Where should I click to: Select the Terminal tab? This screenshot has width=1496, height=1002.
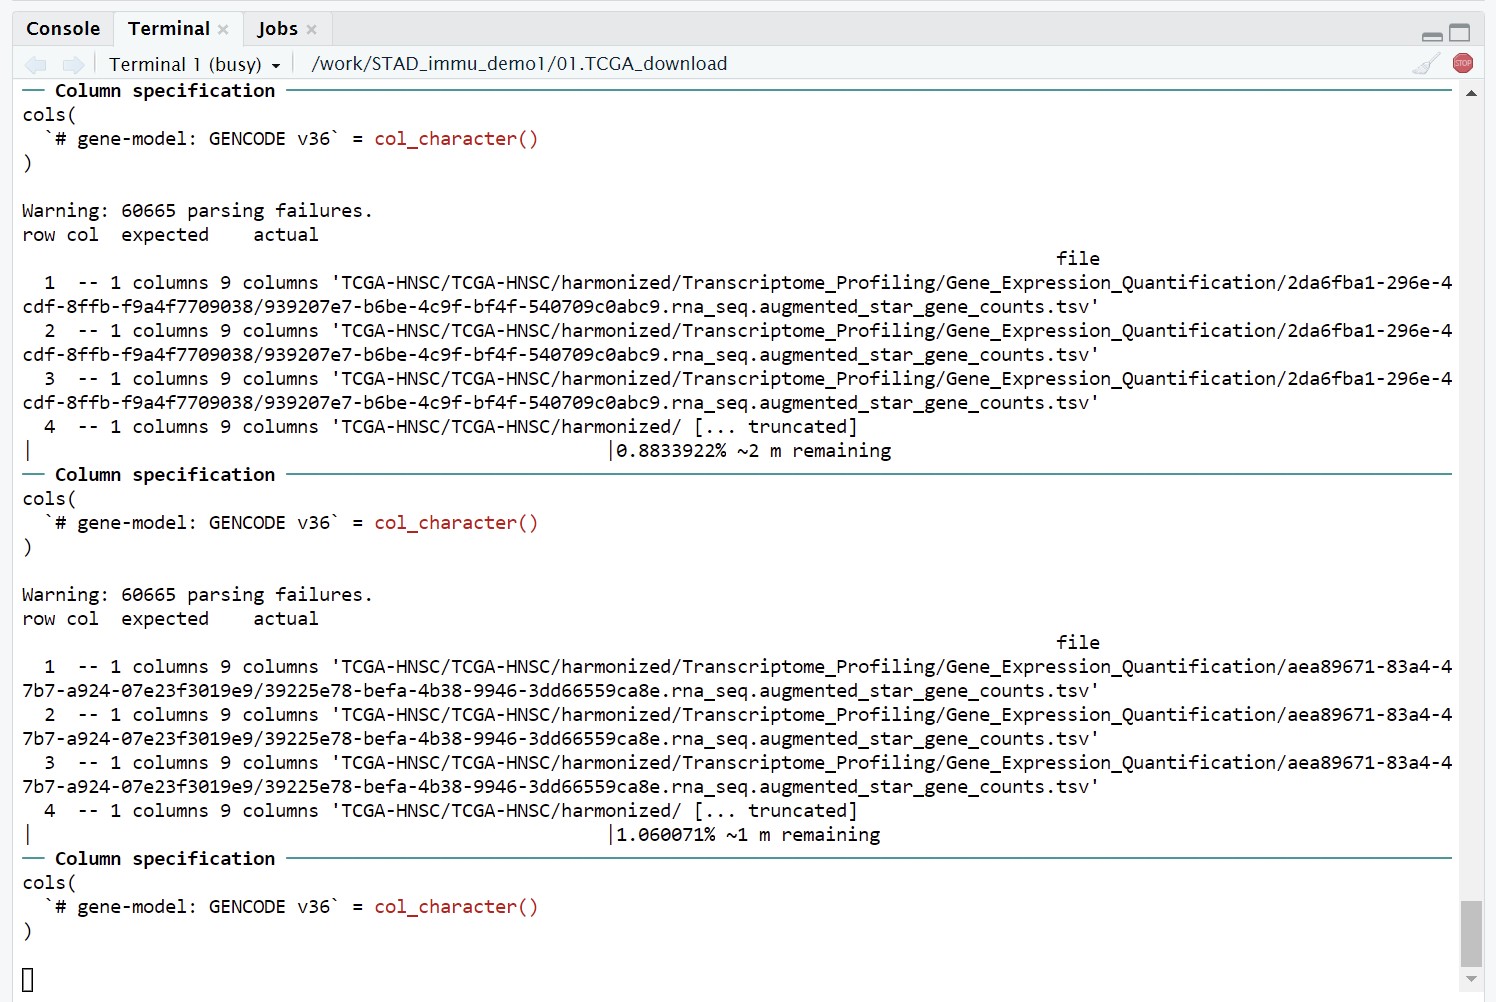[169, 29]
